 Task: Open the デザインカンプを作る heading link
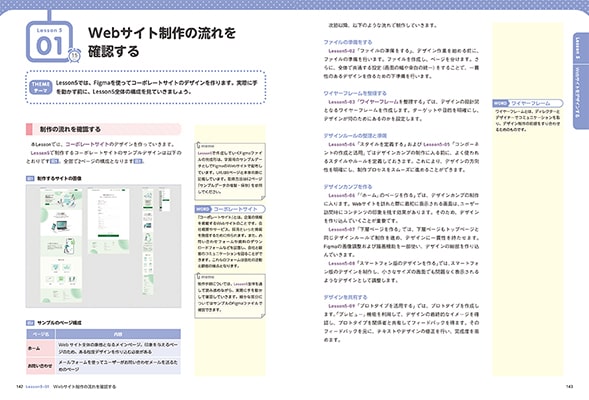pos(348,187)
